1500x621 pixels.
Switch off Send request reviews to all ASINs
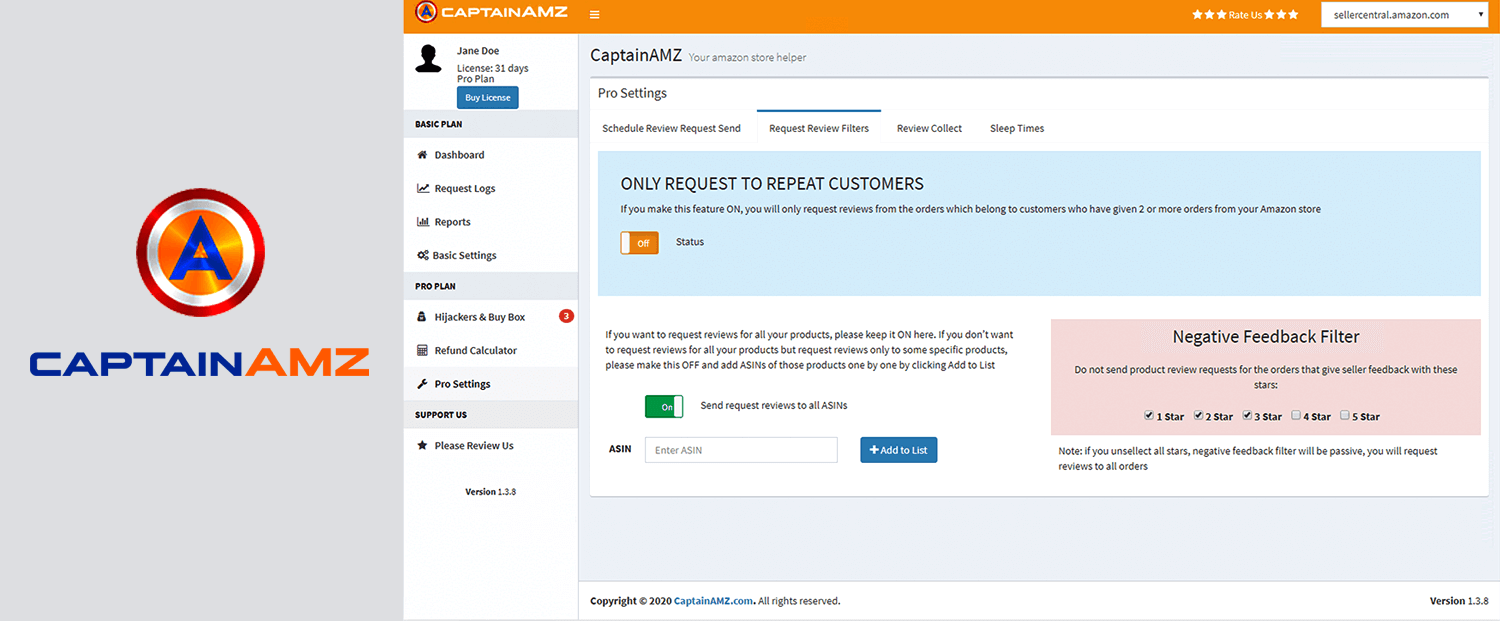point(664,406)
